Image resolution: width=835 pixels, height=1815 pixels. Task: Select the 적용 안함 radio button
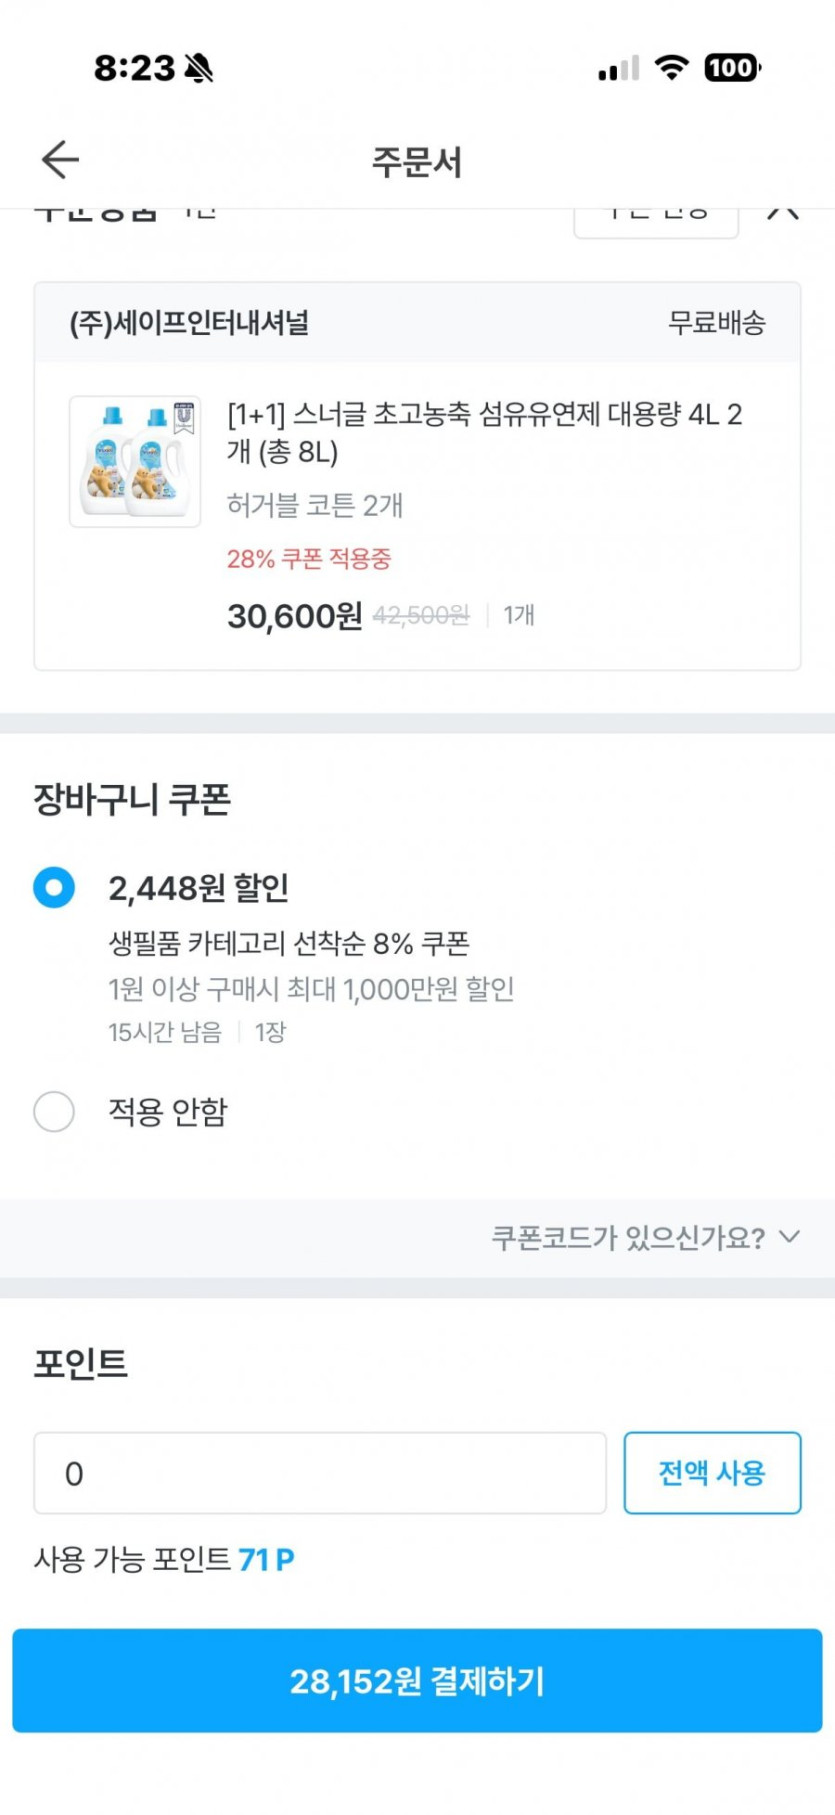coord(54,1111)
